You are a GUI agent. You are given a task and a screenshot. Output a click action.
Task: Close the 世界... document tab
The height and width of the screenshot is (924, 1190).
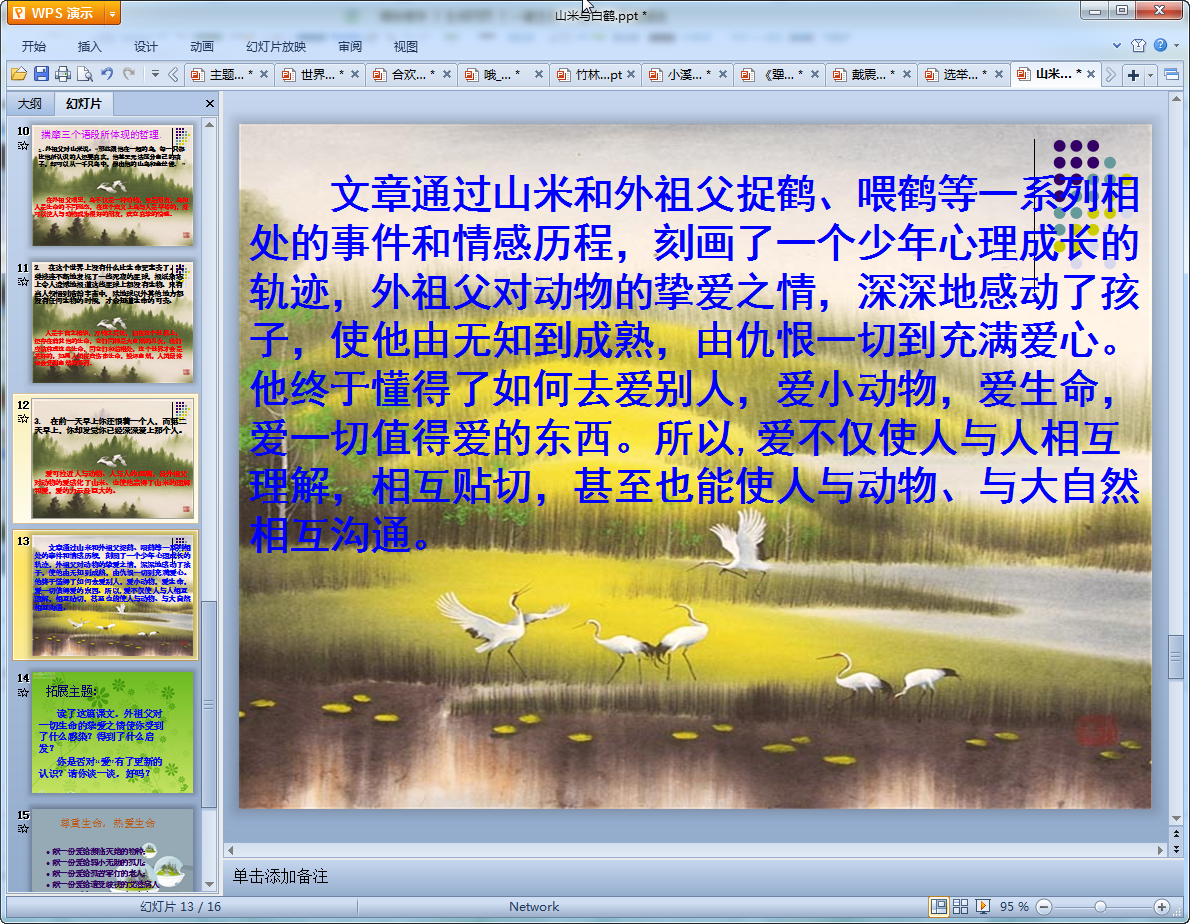355,74
